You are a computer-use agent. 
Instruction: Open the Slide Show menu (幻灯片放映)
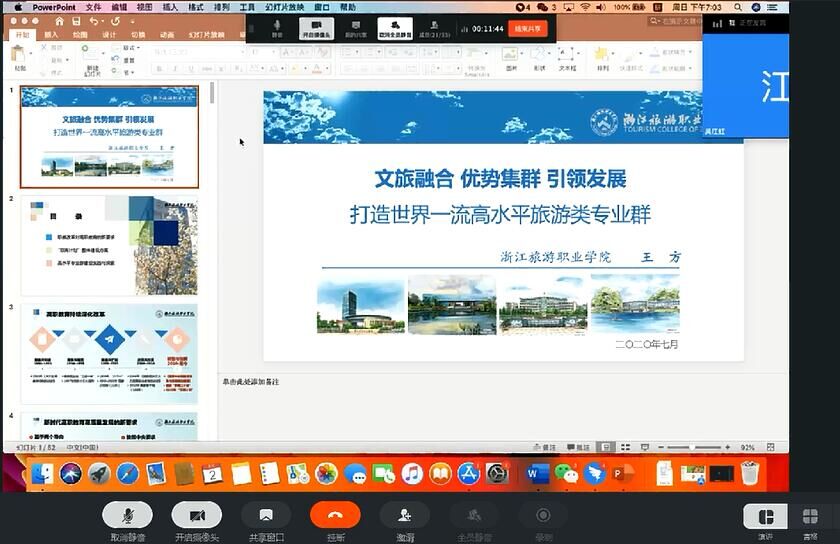pyautogui.click(x=284, y=7)
